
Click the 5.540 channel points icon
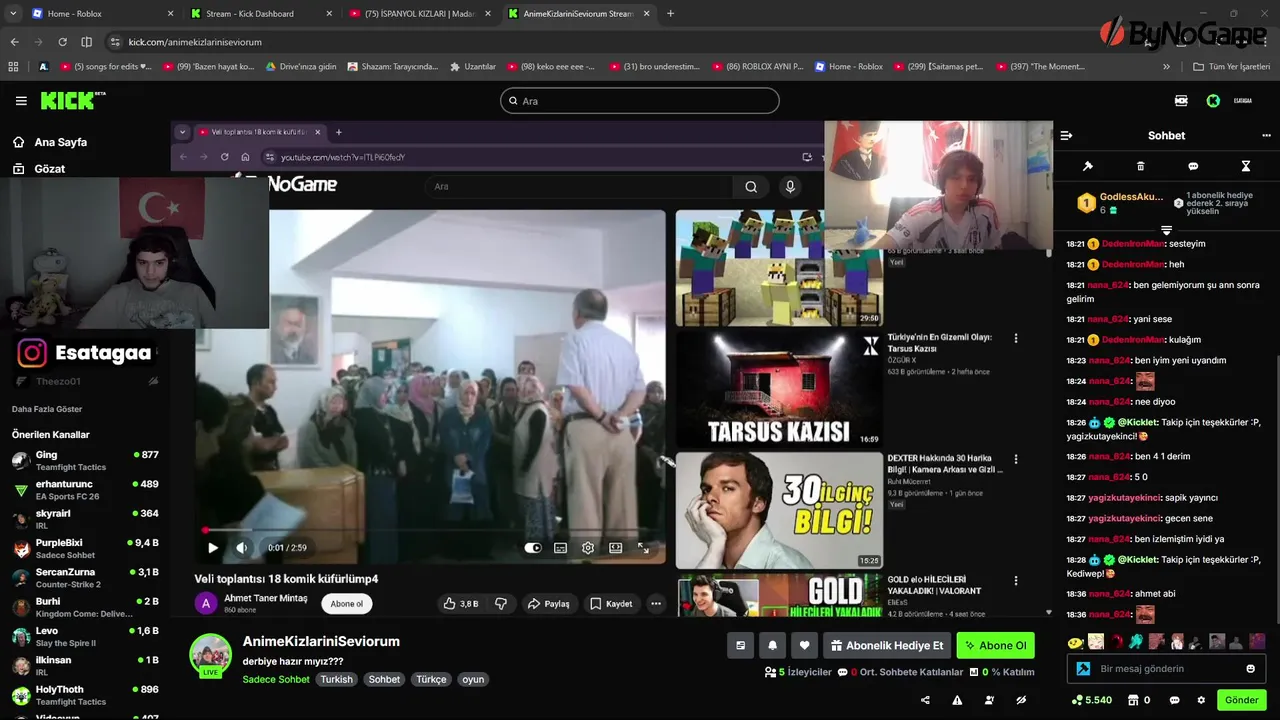[1091, 700]
